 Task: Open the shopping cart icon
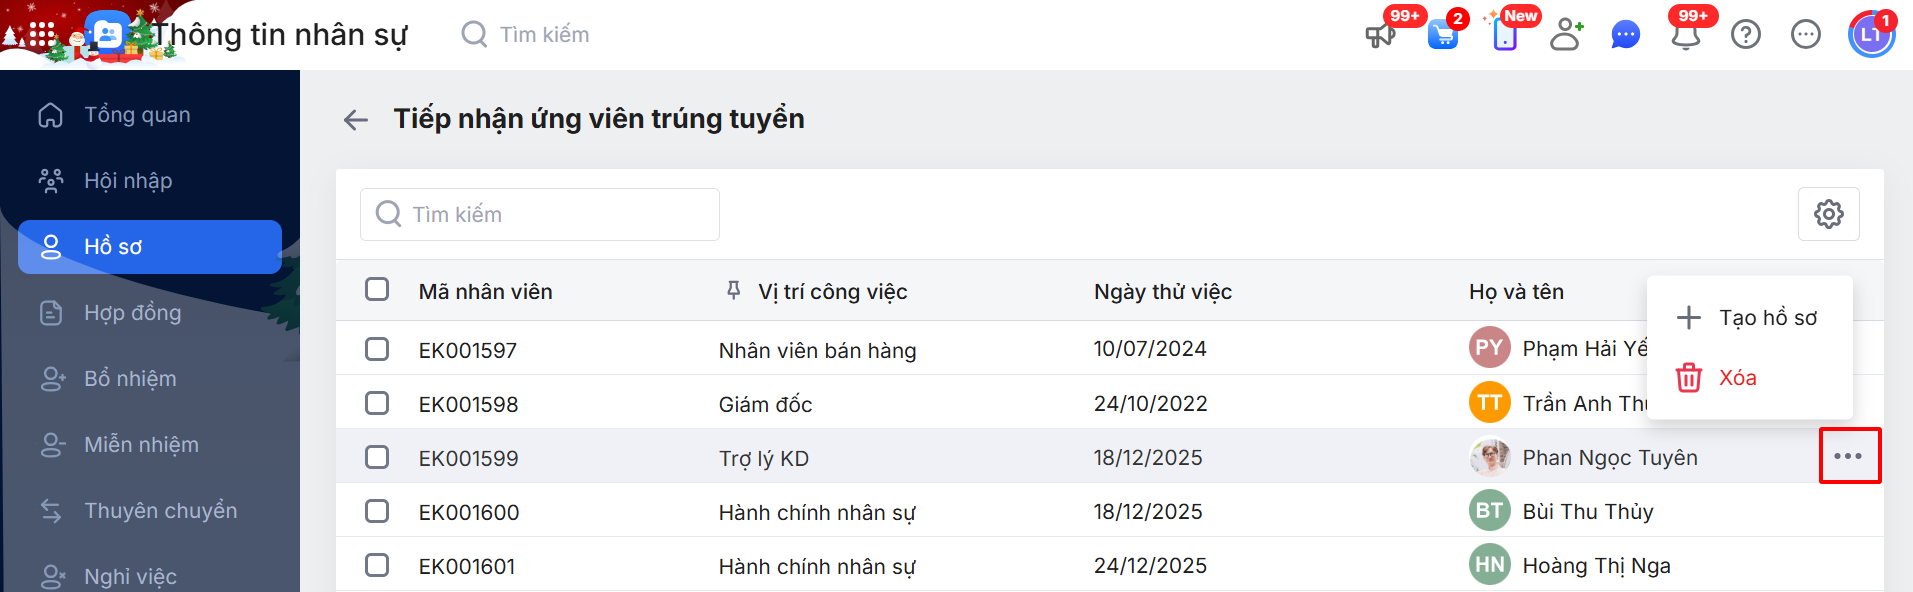pos(1442,36)
